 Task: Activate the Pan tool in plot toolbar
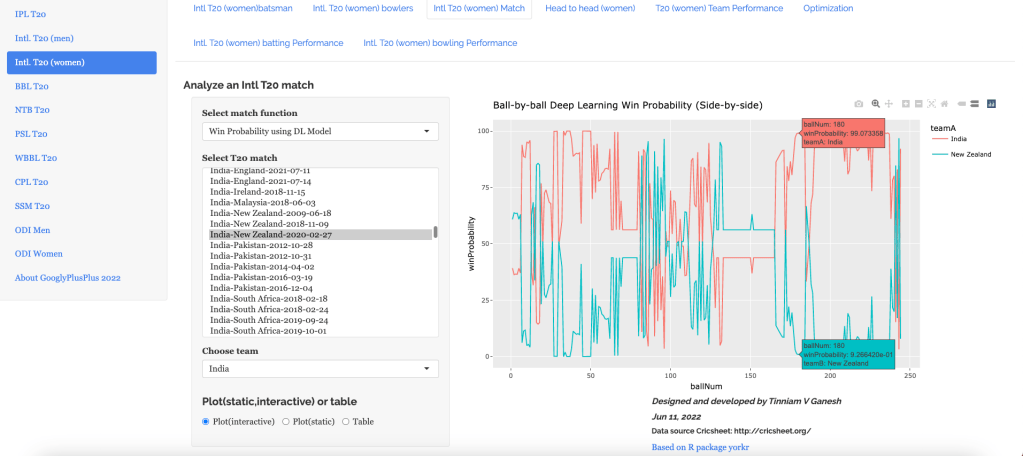[888, 104]
